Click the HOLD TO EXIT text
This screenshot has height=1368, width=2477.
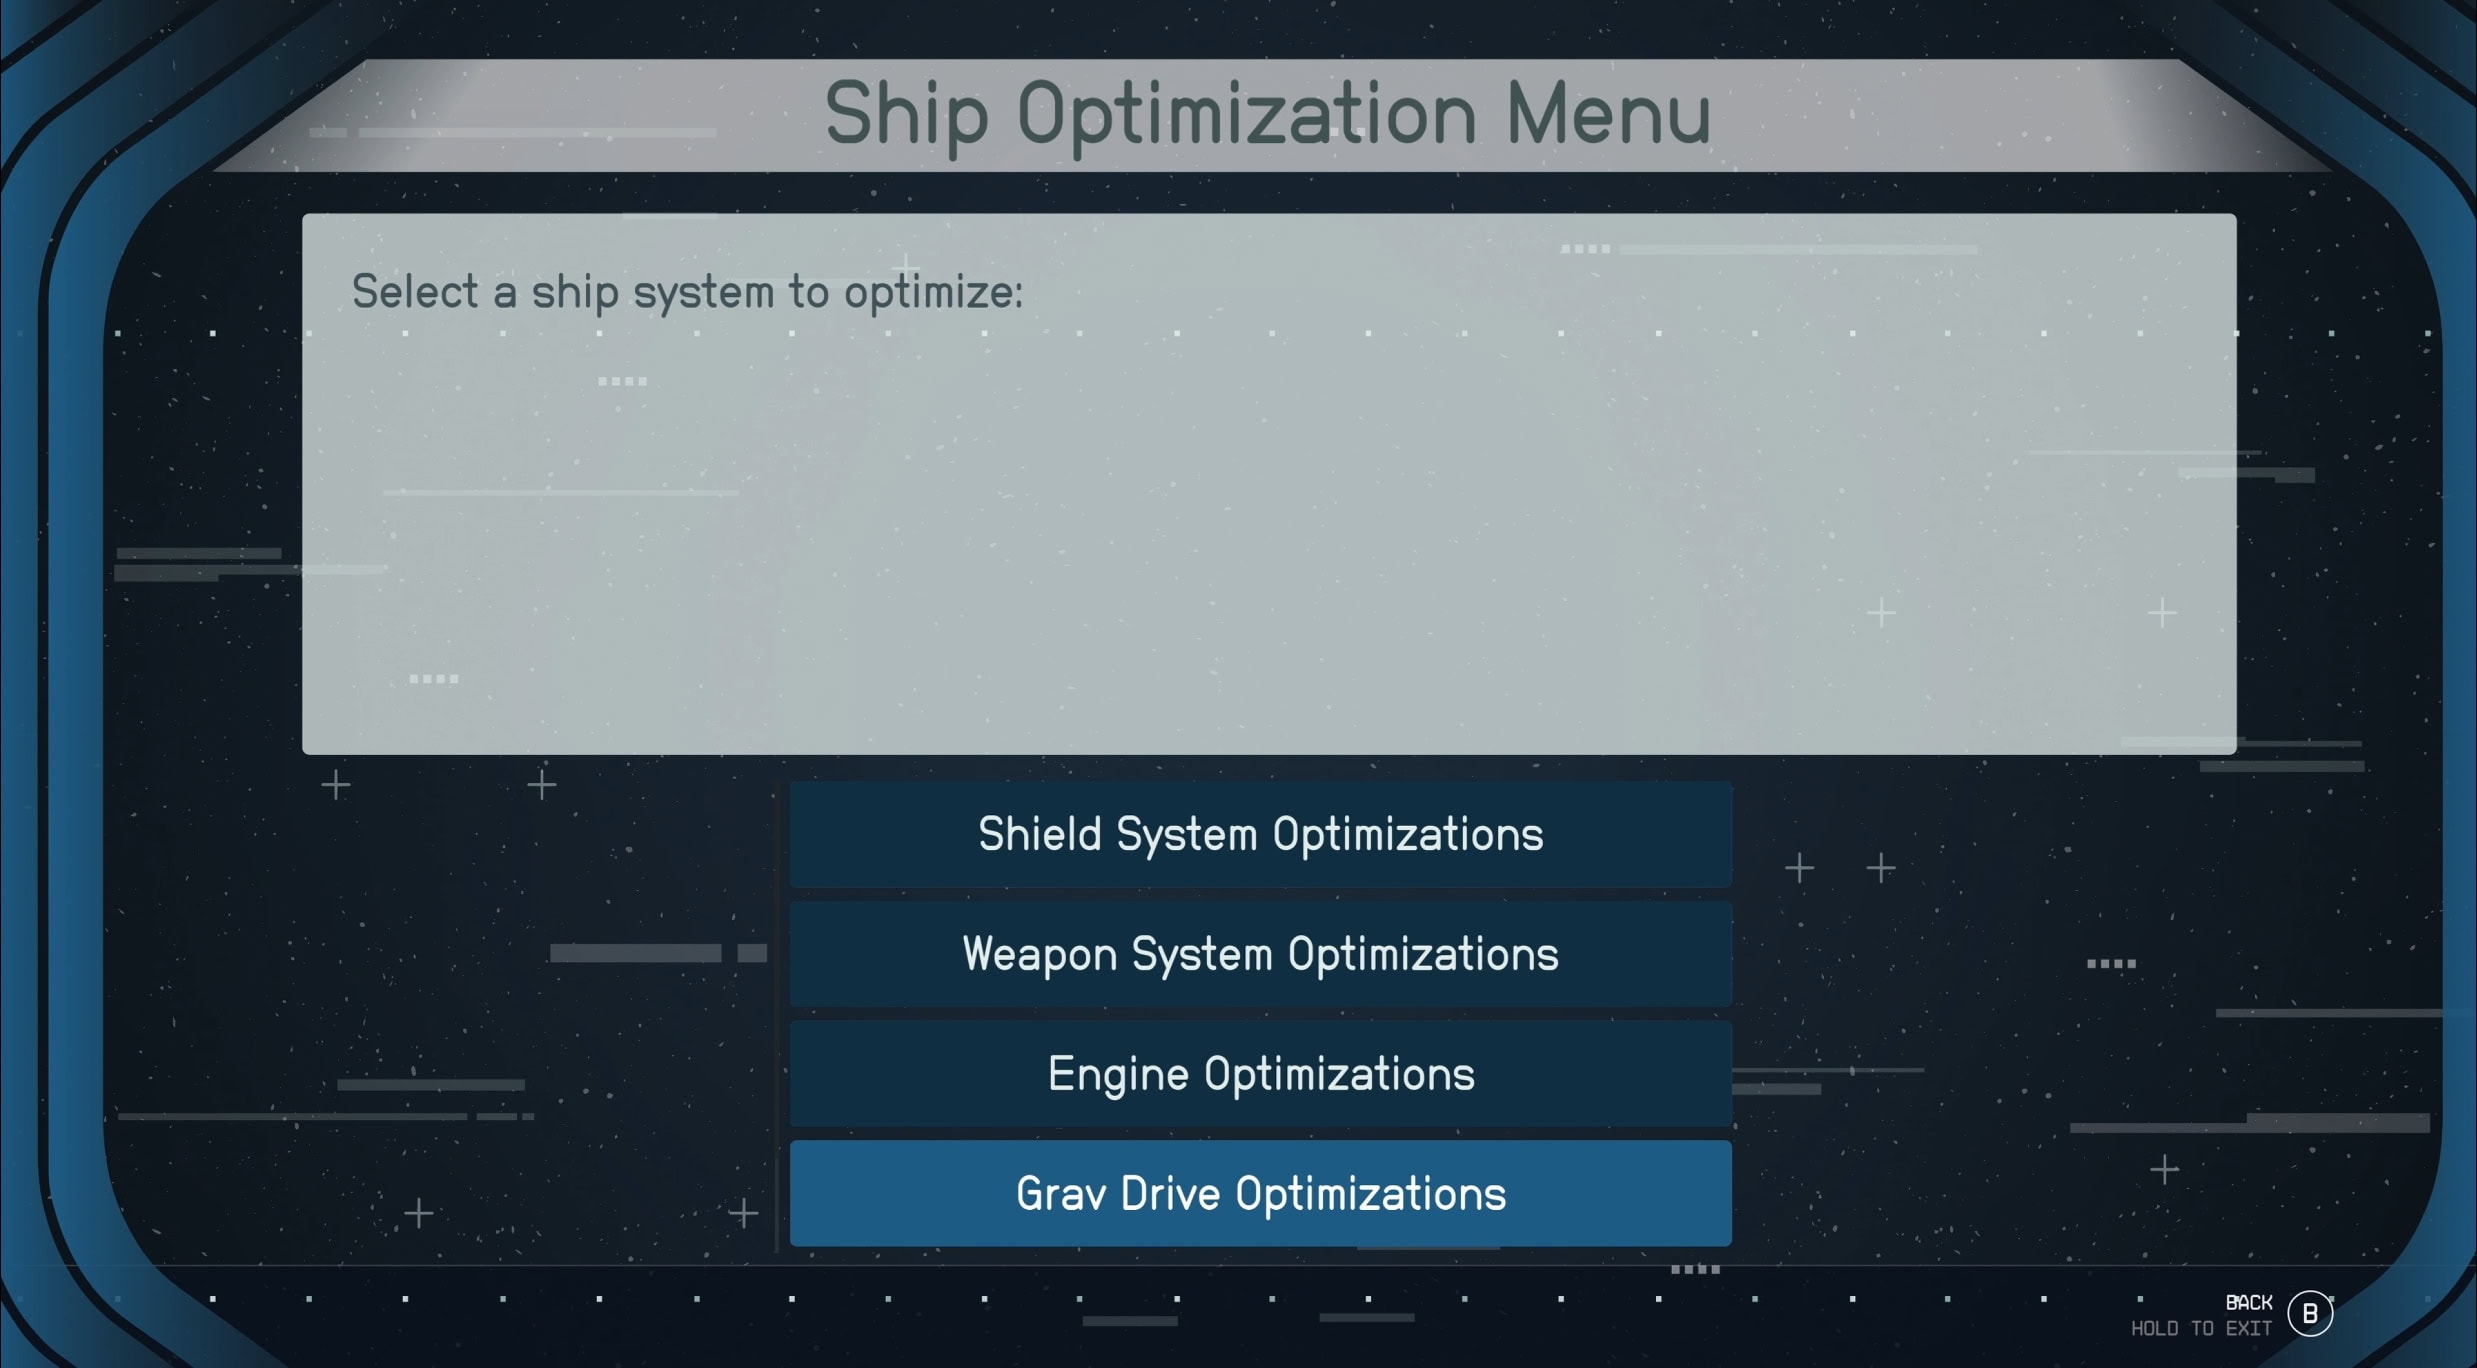[x=2200, y=1329]
